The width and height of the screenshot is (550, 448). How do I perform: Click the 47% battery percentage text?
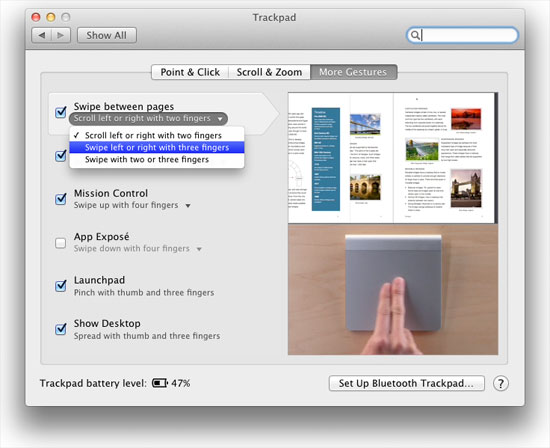click(x=181, y=383)
